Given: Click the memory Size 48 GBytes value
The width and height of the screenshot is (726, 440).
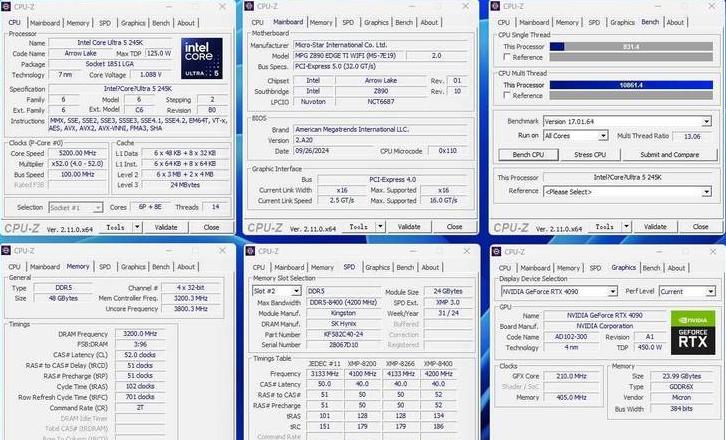Looking at the screenshot, I should (x=63, y=298).
